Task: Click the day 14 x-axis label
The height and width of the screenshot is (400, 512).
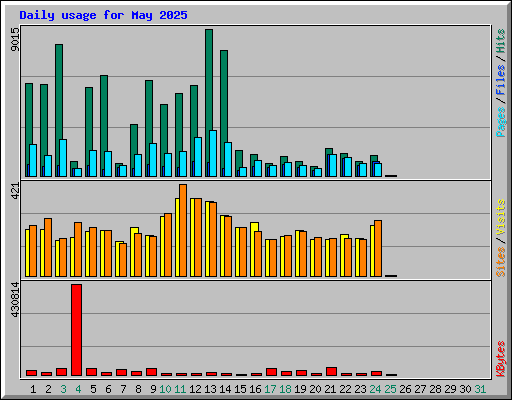Action: [225, 389]
